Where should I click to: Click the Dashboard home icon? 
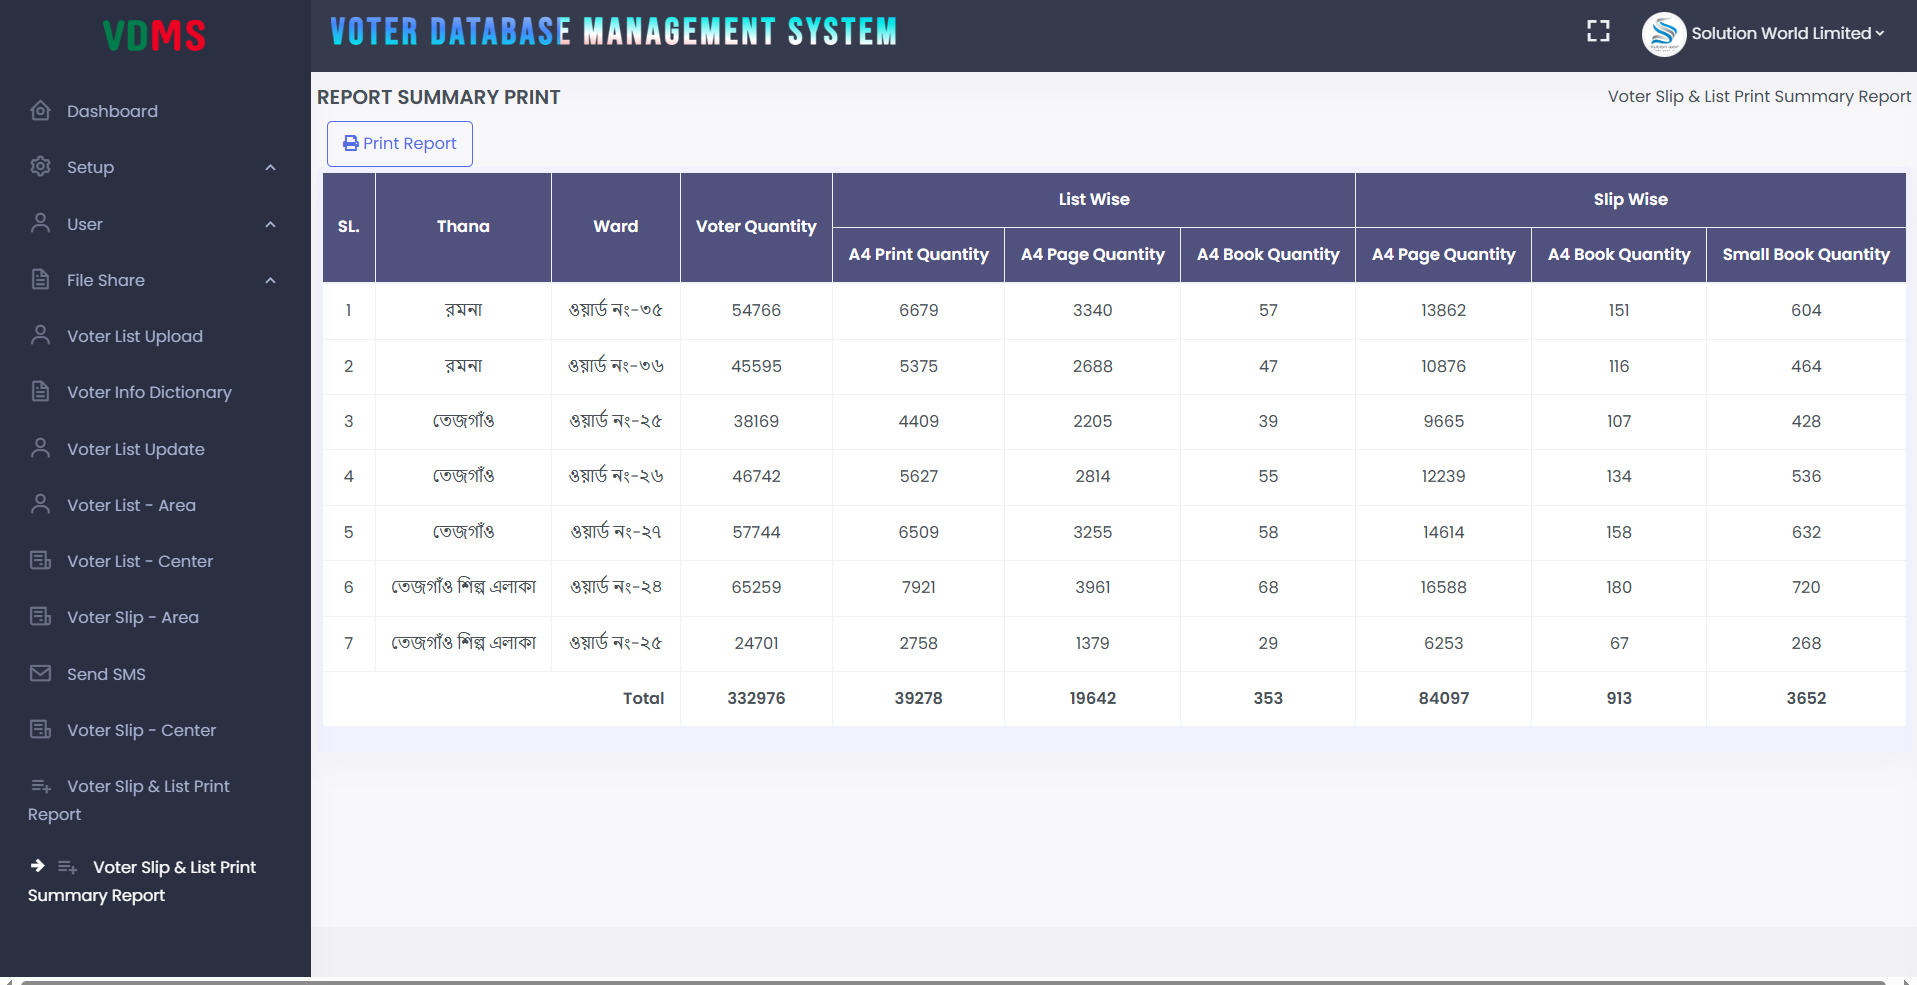pyautogui.click(x=40, y=111)
